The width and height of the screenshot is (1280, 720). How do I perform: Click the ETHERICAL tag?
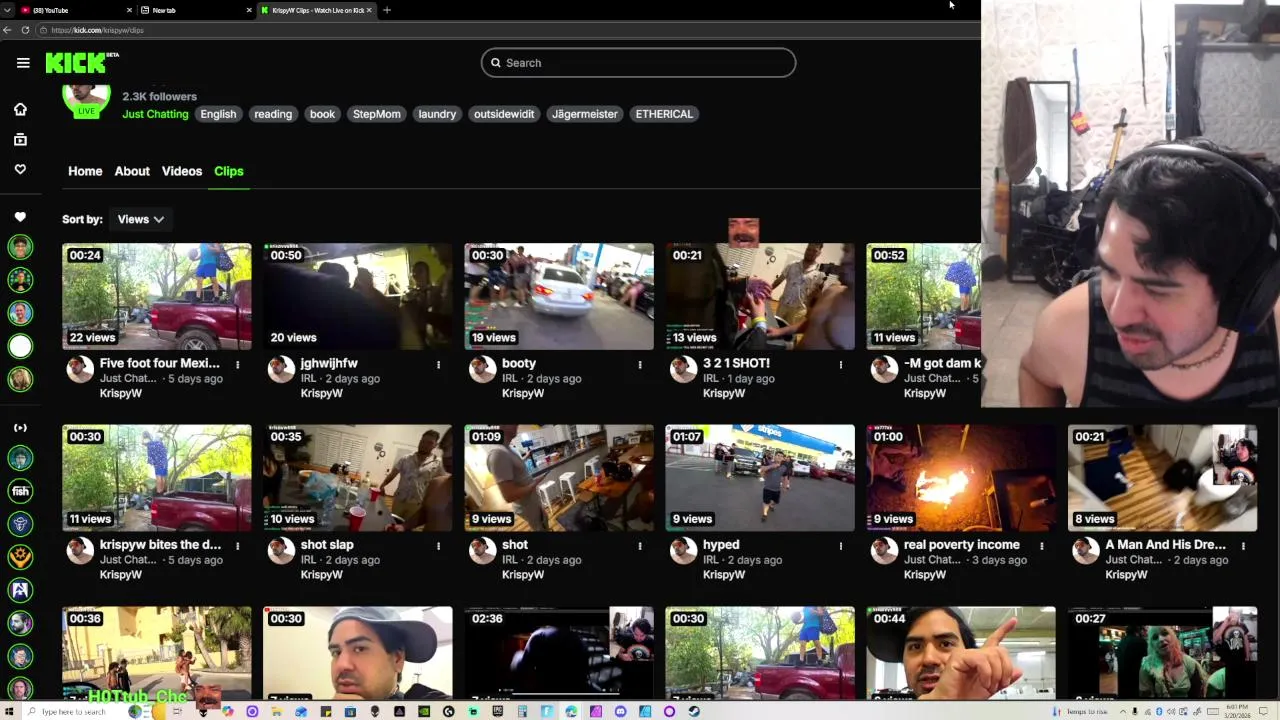coord(664,114)
